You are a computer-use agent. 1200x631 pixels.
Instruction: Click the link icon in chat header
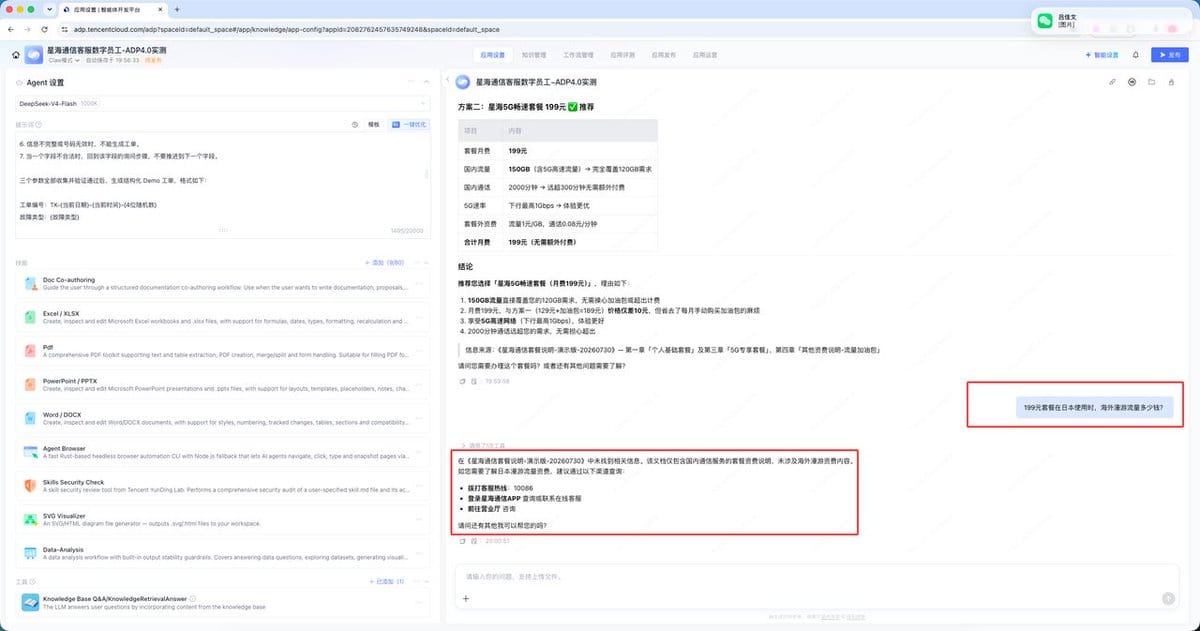1112,82
